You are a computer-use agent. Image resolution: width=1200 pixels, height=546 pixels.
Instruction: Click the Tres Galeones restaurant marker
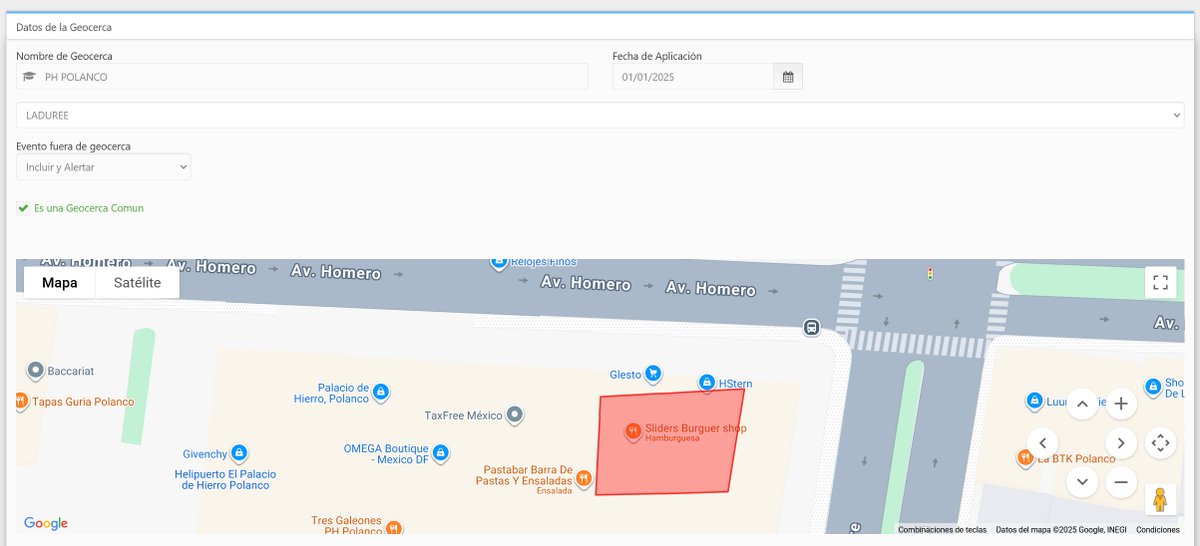[394, 526]
